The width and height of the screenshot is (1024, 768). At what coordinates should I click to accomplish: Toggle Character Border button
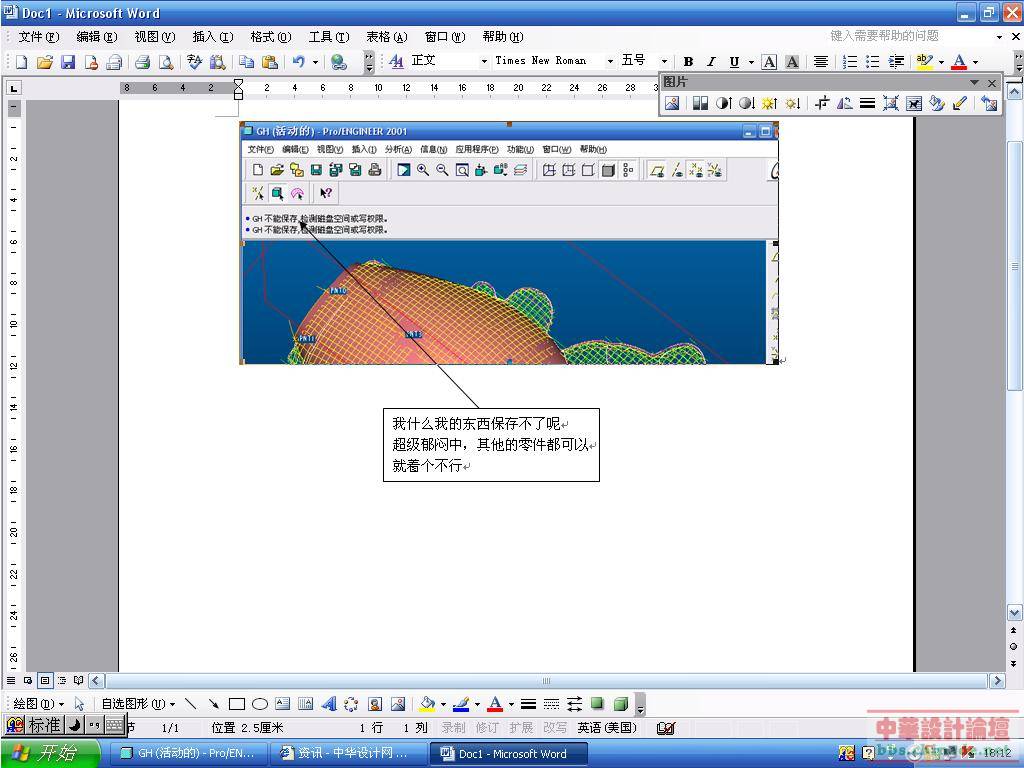point(769,62)
